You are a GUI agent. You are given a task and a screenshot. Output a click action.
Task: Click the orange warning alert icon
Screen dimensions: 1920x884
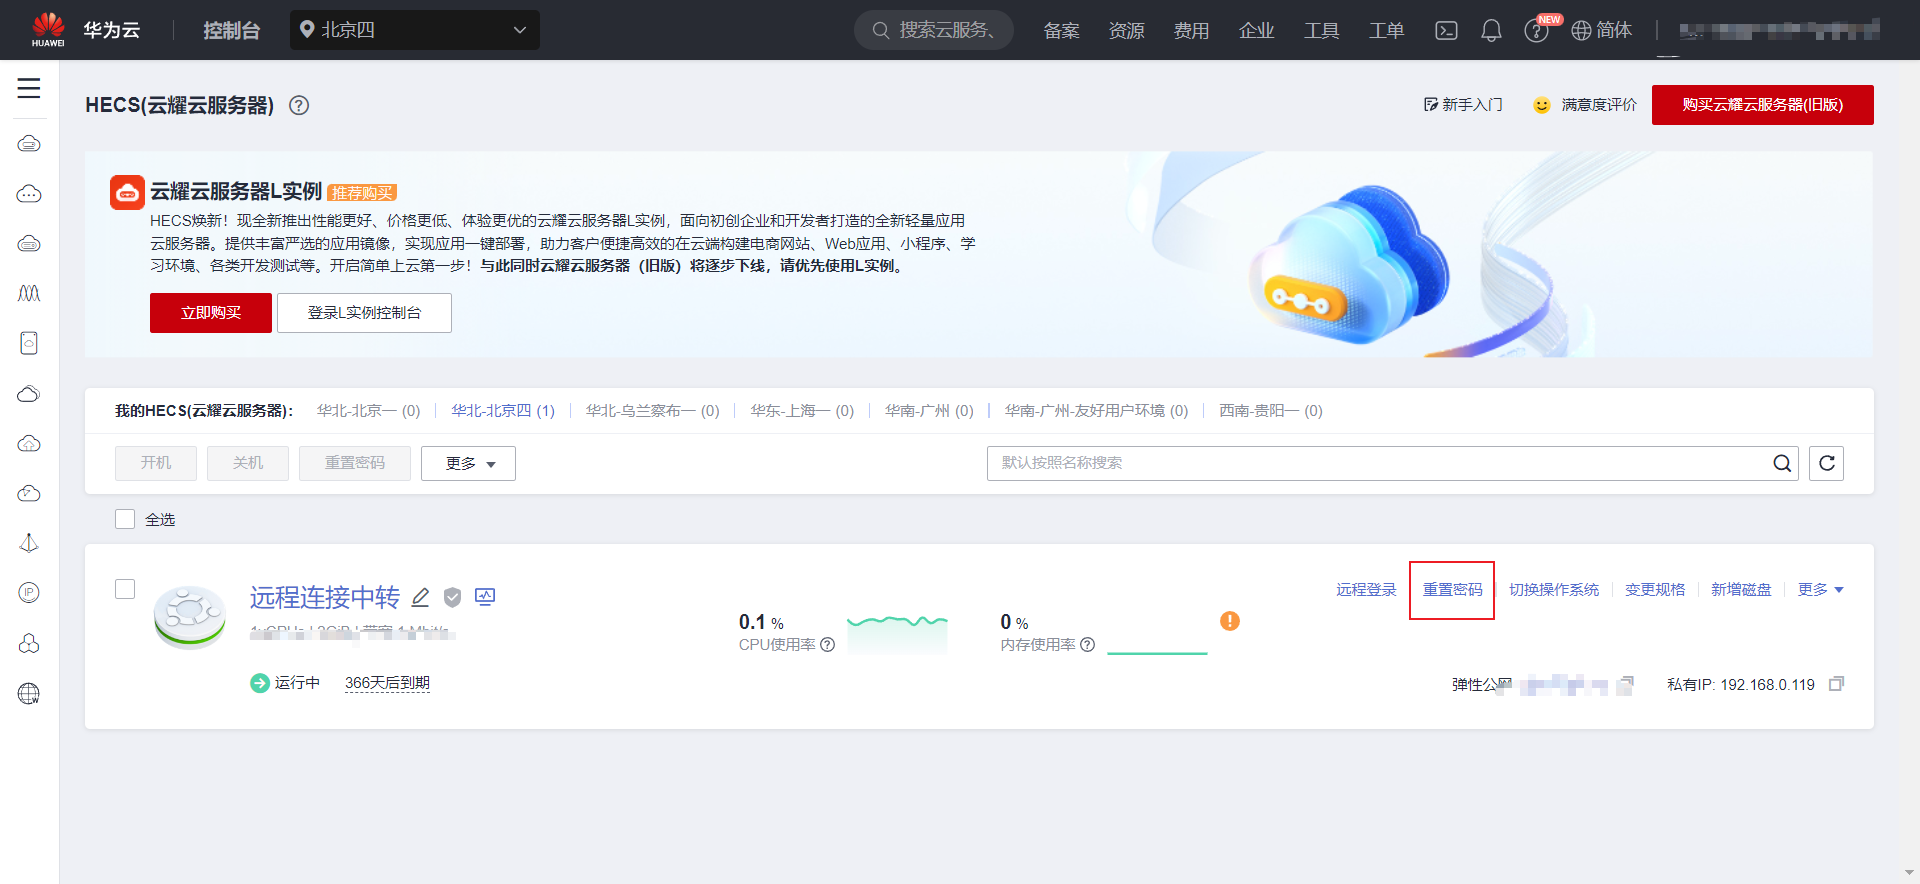click(1230, 621)
